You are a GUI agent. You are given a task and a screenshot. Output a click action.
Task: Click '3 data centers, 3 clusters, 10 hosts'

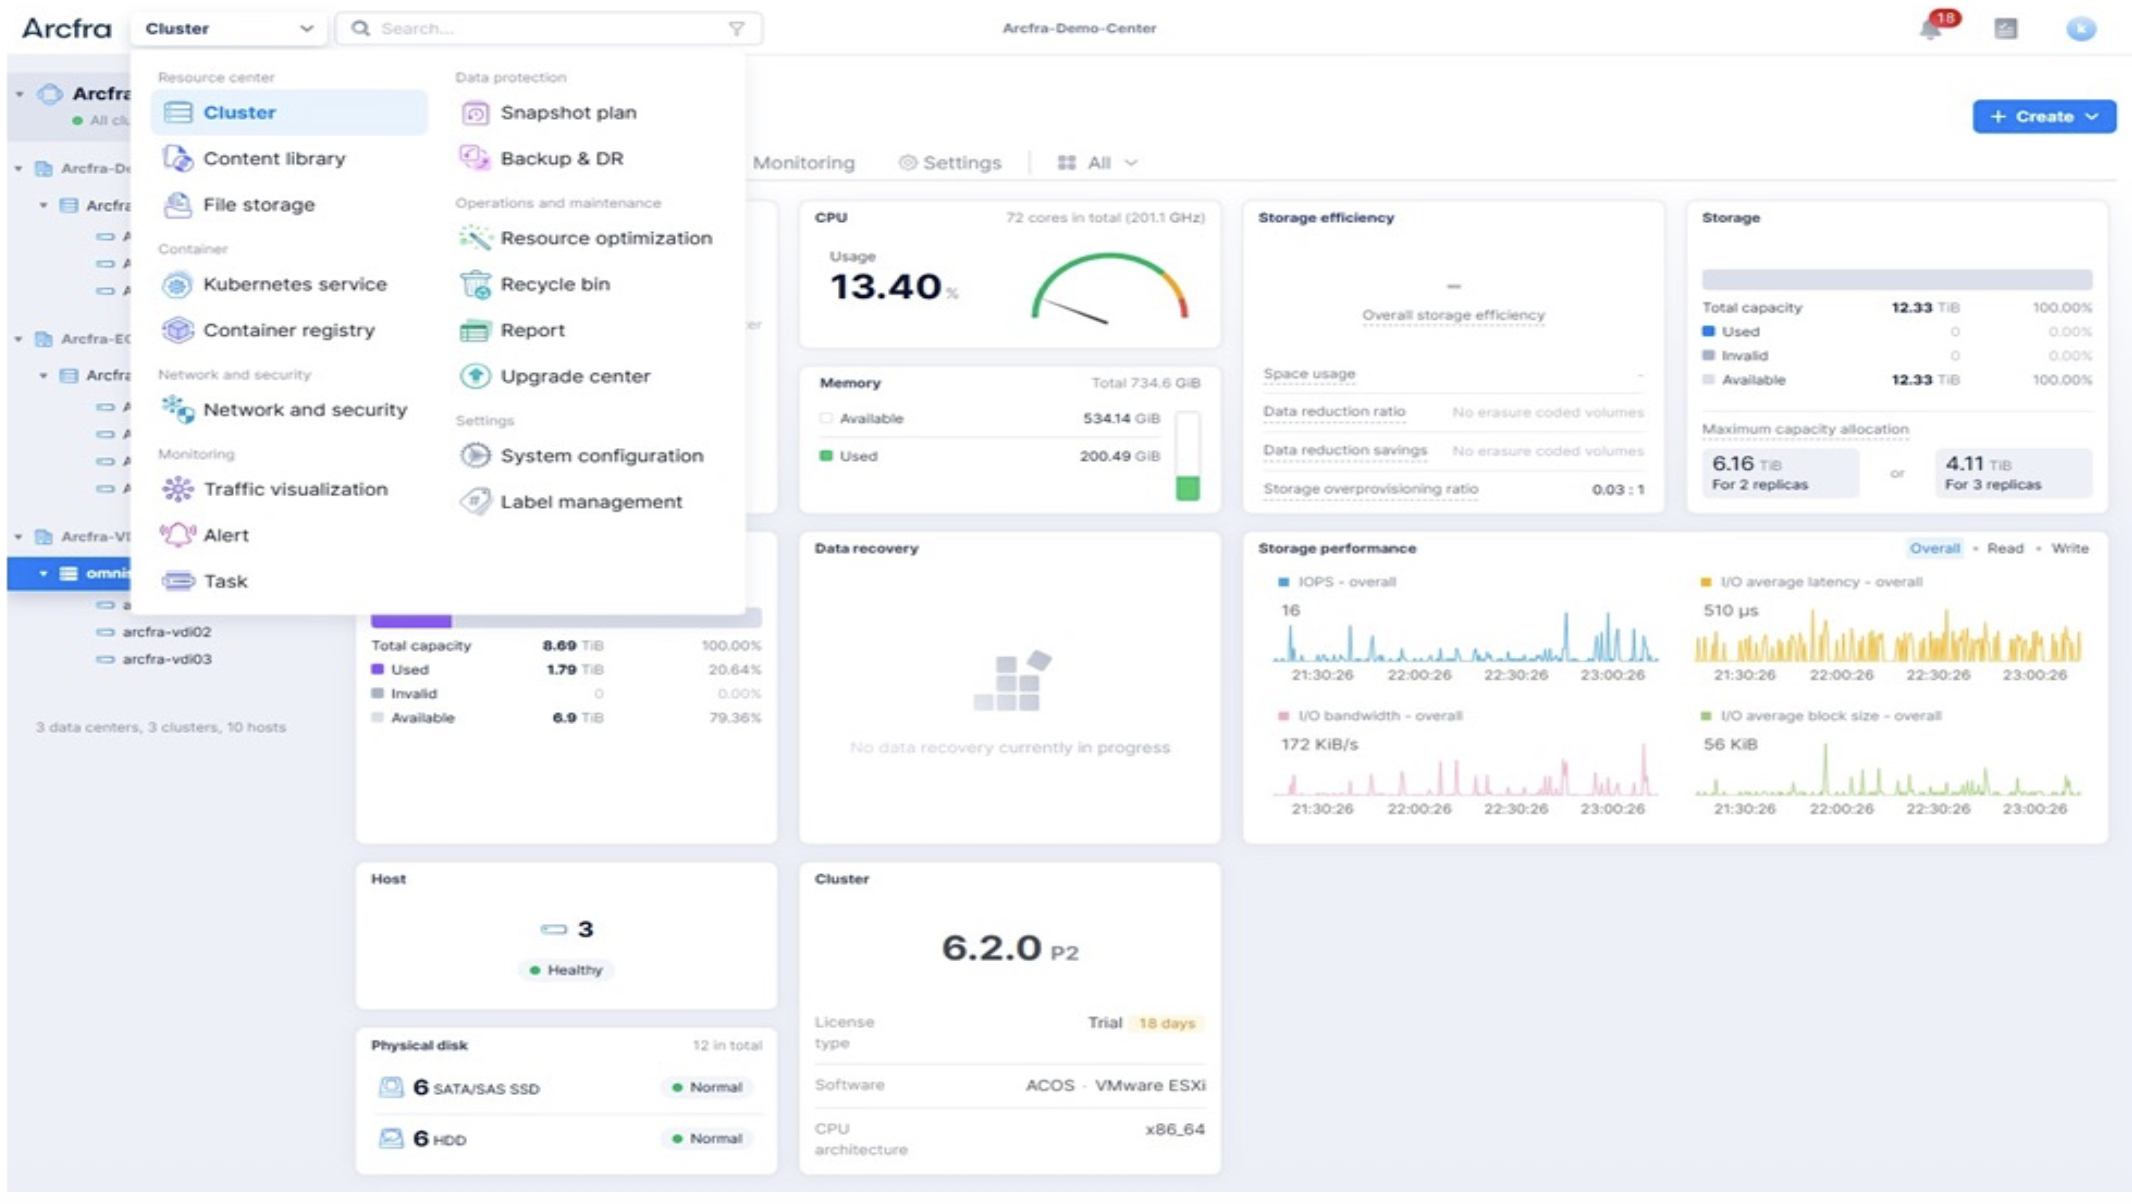click(160, 727)
